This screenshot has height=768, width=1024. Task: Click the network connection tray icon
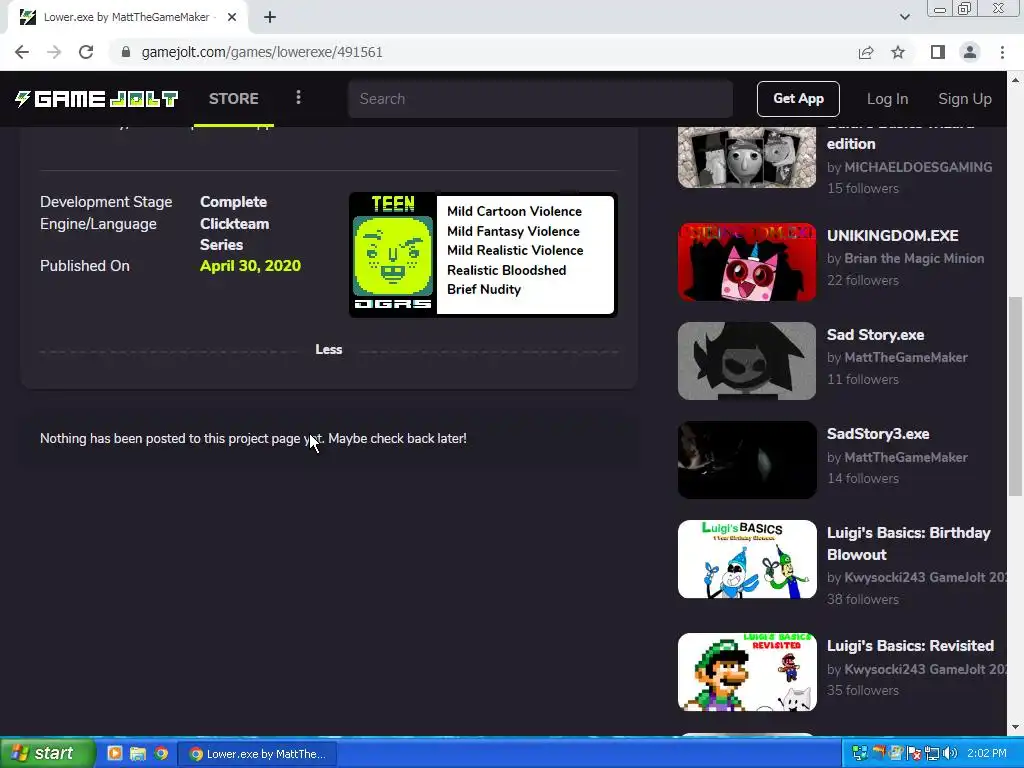click(932, 754)
